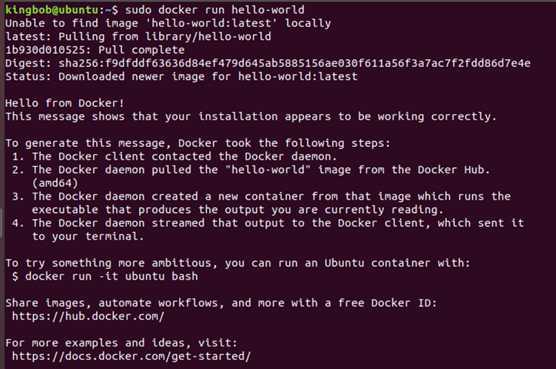Click the kingbob@ubuntu prompt text
Screen dimensions: 556x369
point(52,10)
